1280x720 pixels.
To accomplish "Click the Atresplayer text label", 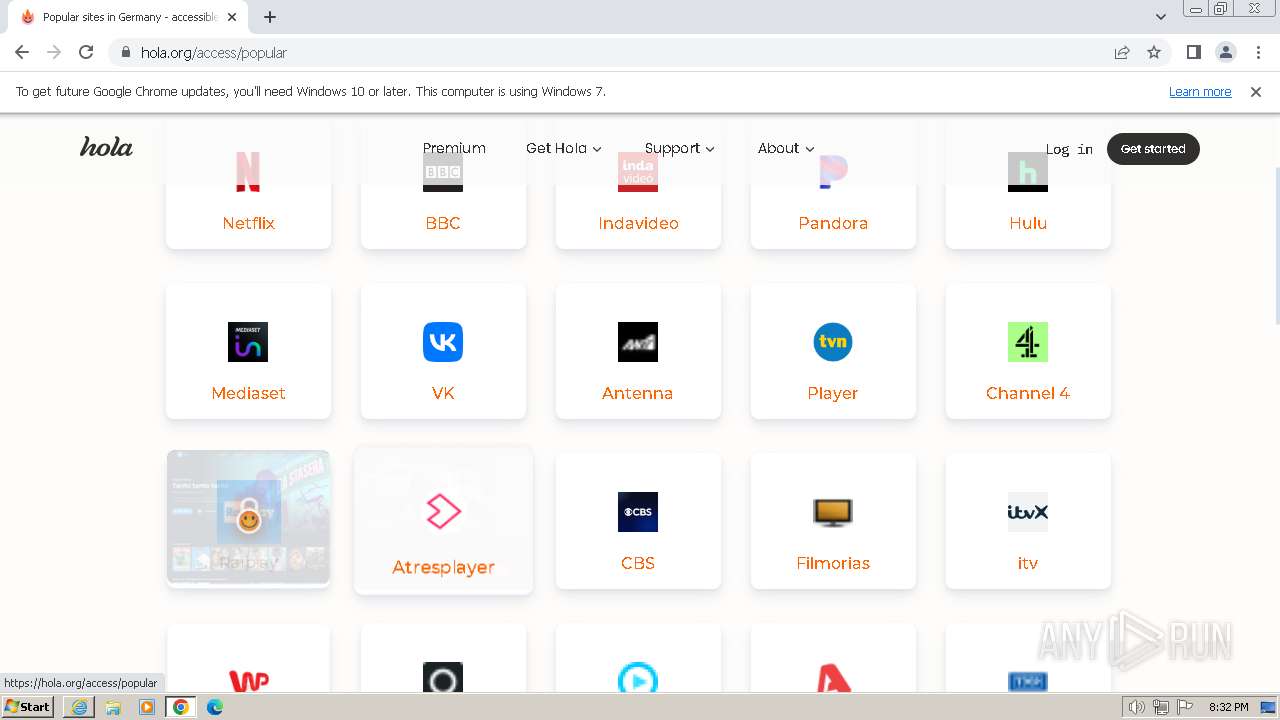I will pos(443,567).
